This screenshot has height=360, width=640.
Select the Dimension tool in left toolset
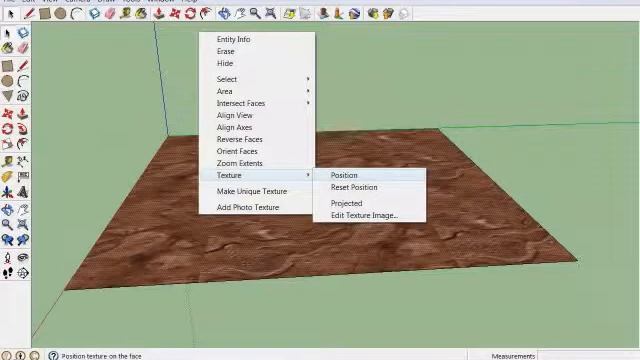(23, 161)
